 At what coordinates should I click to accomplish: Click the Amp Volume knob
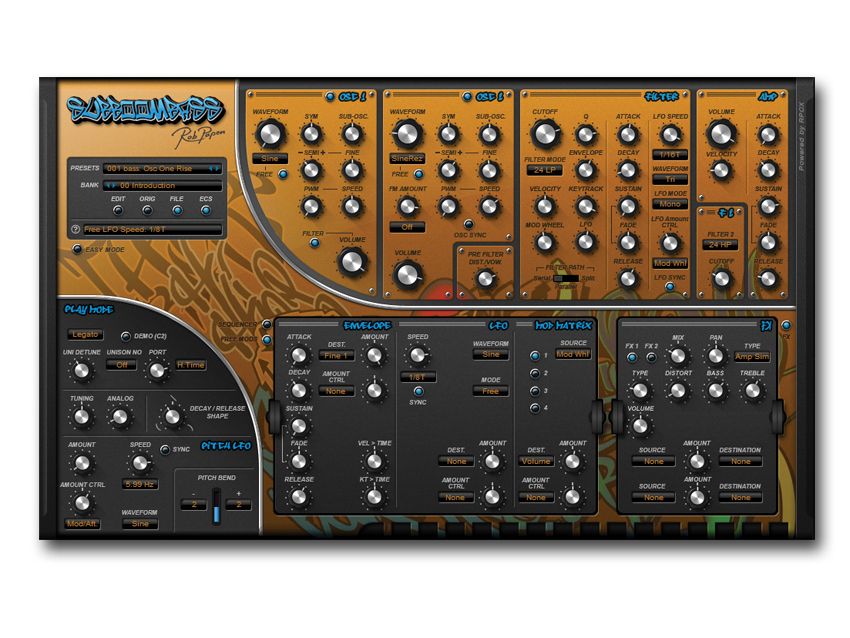(x=721, y=134)
